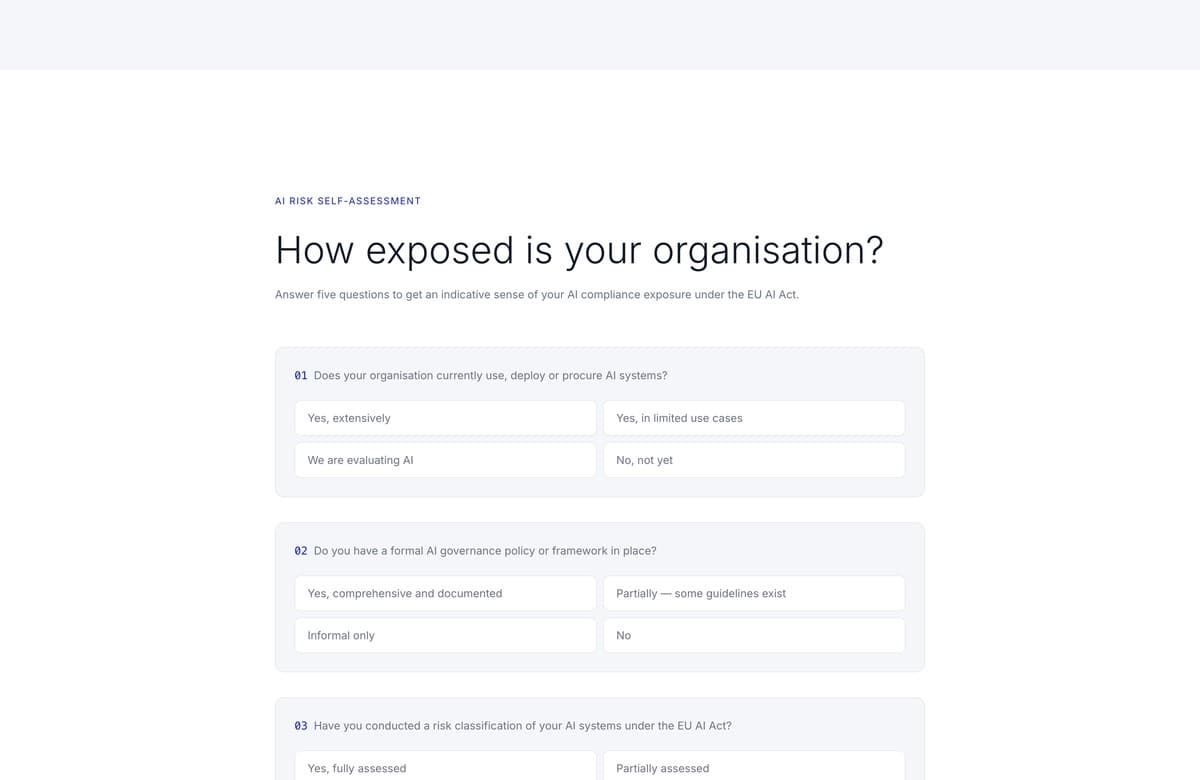
Task: Select "No, not yet" for question 01
Action: point(754,460)
